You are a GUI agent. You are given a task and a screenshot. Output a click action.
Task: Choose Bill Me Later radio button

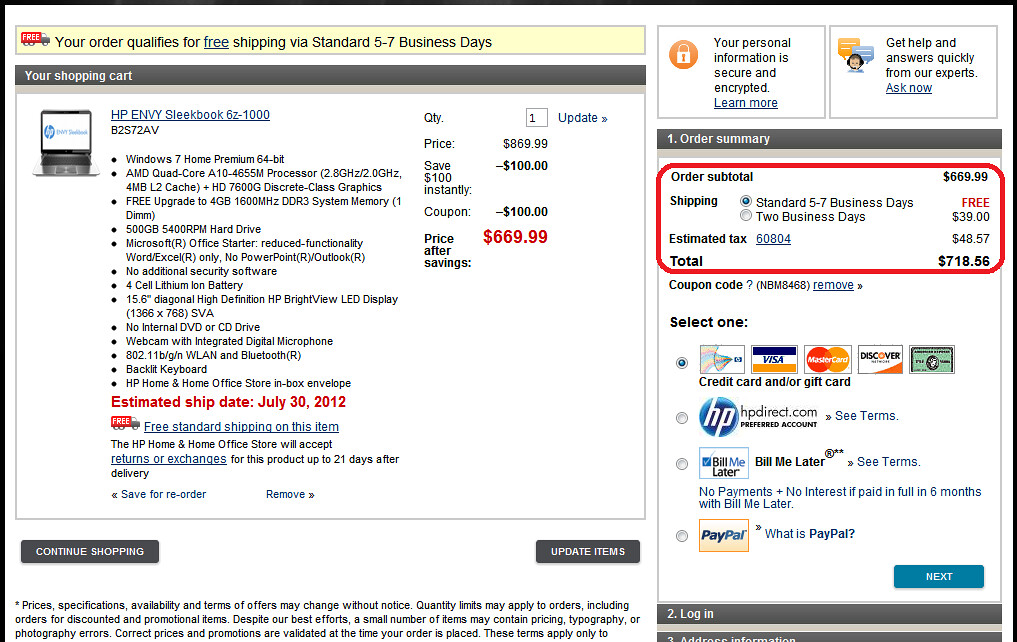pyautogui.click(x=682, y=464)
